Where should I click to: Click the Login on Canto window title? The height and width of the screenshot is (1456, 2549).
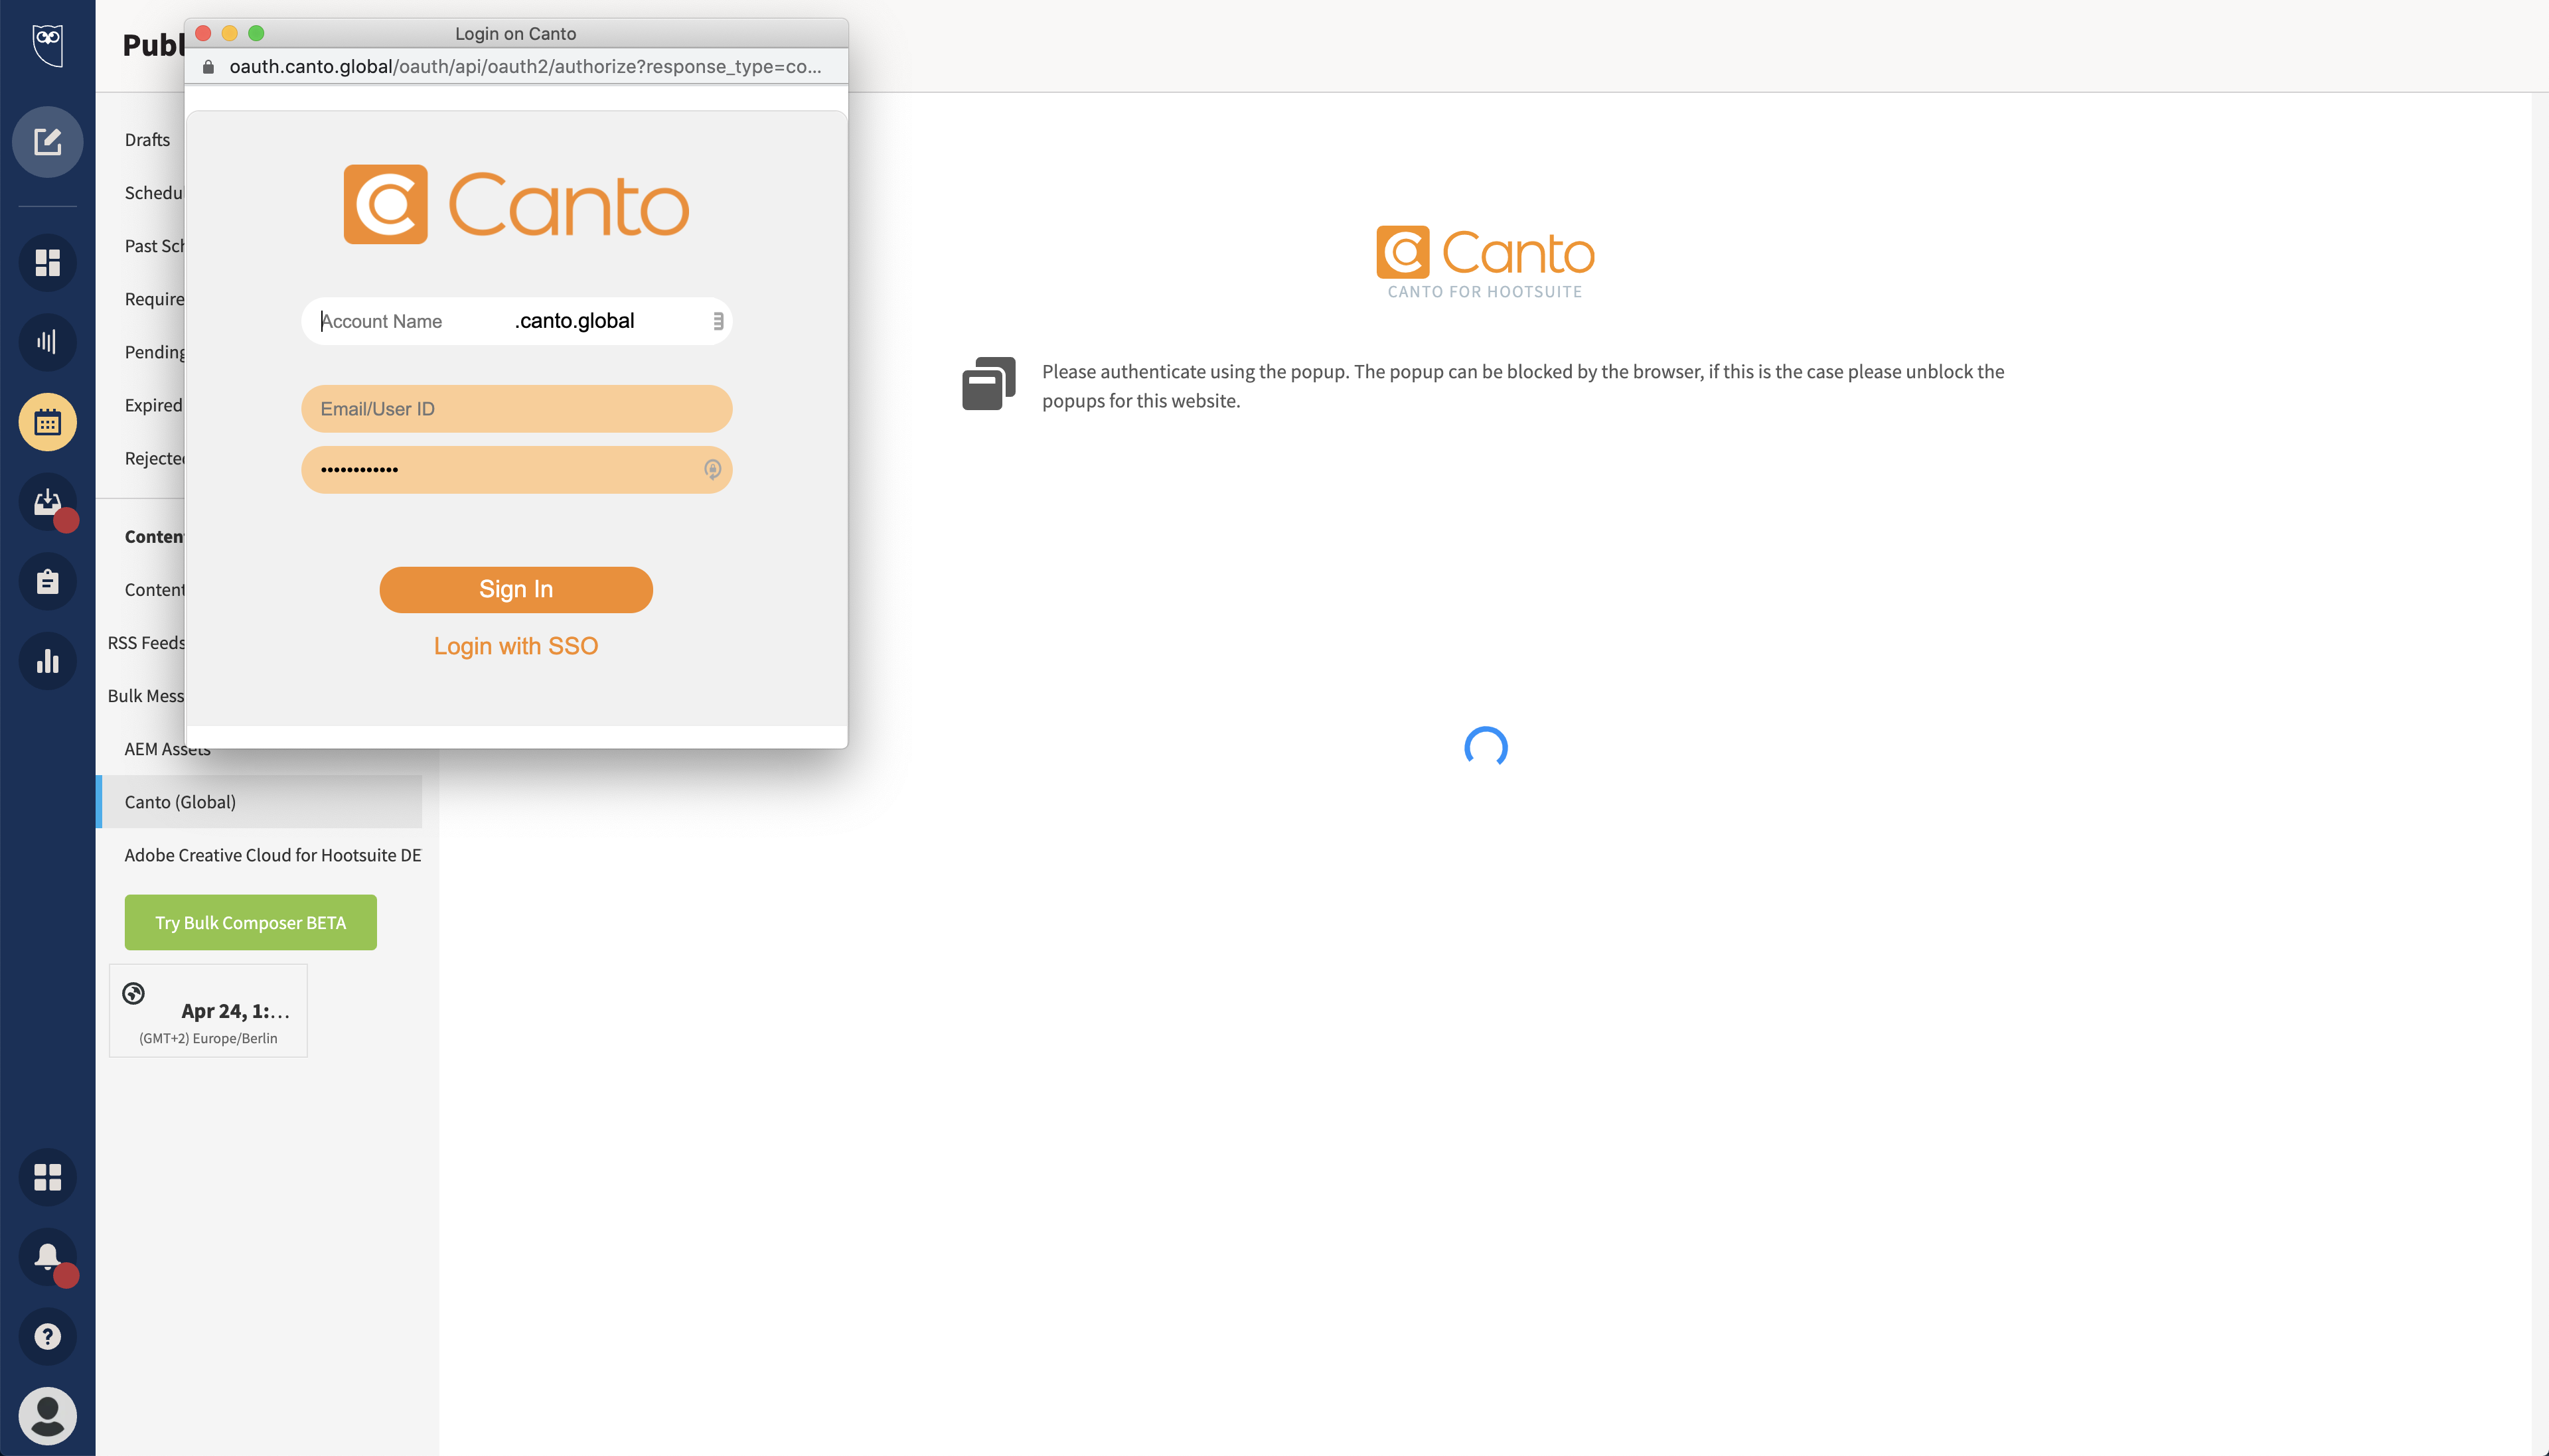coord(516,33)
